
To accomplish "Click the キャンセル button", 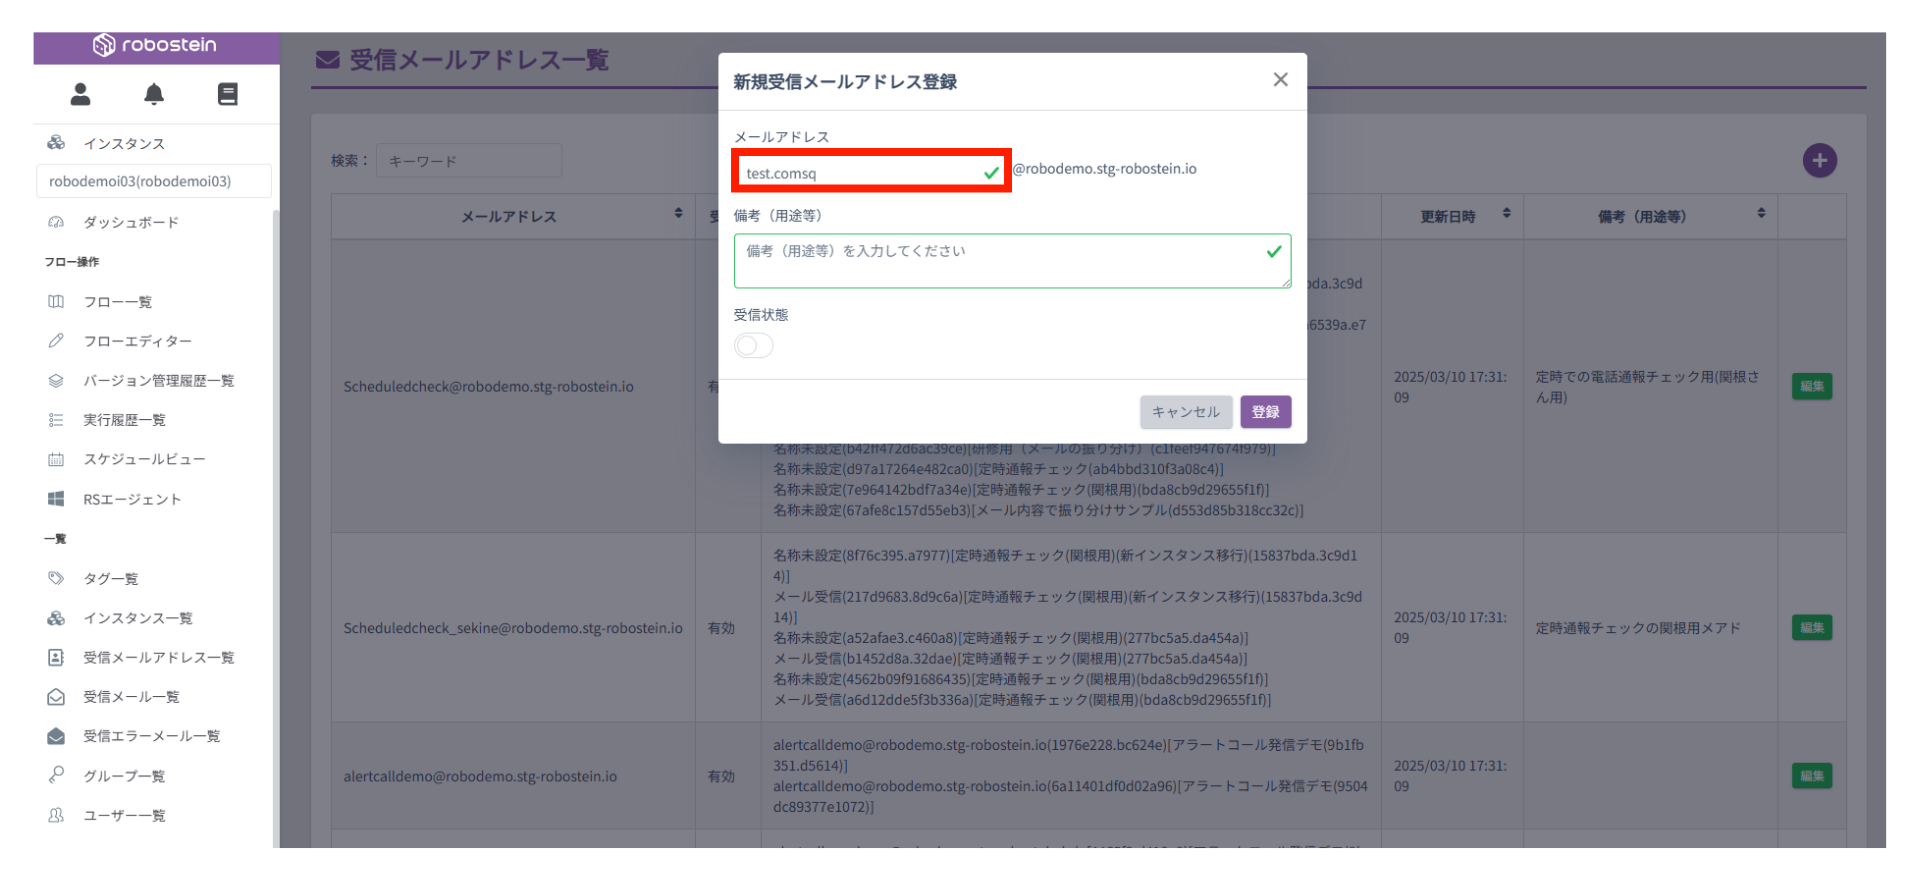I will pos(1185,412).
